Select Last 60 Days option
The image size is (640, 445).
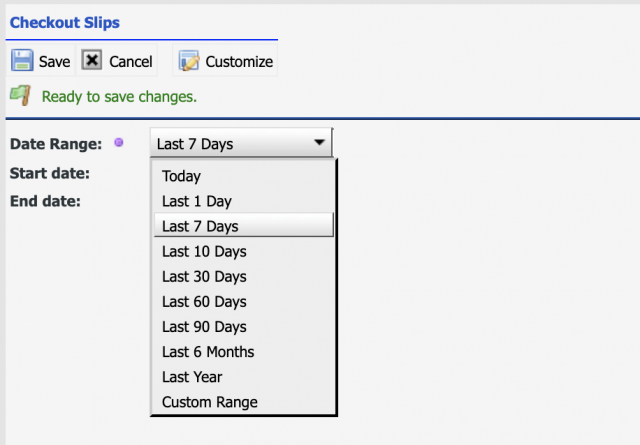(244, 302)
